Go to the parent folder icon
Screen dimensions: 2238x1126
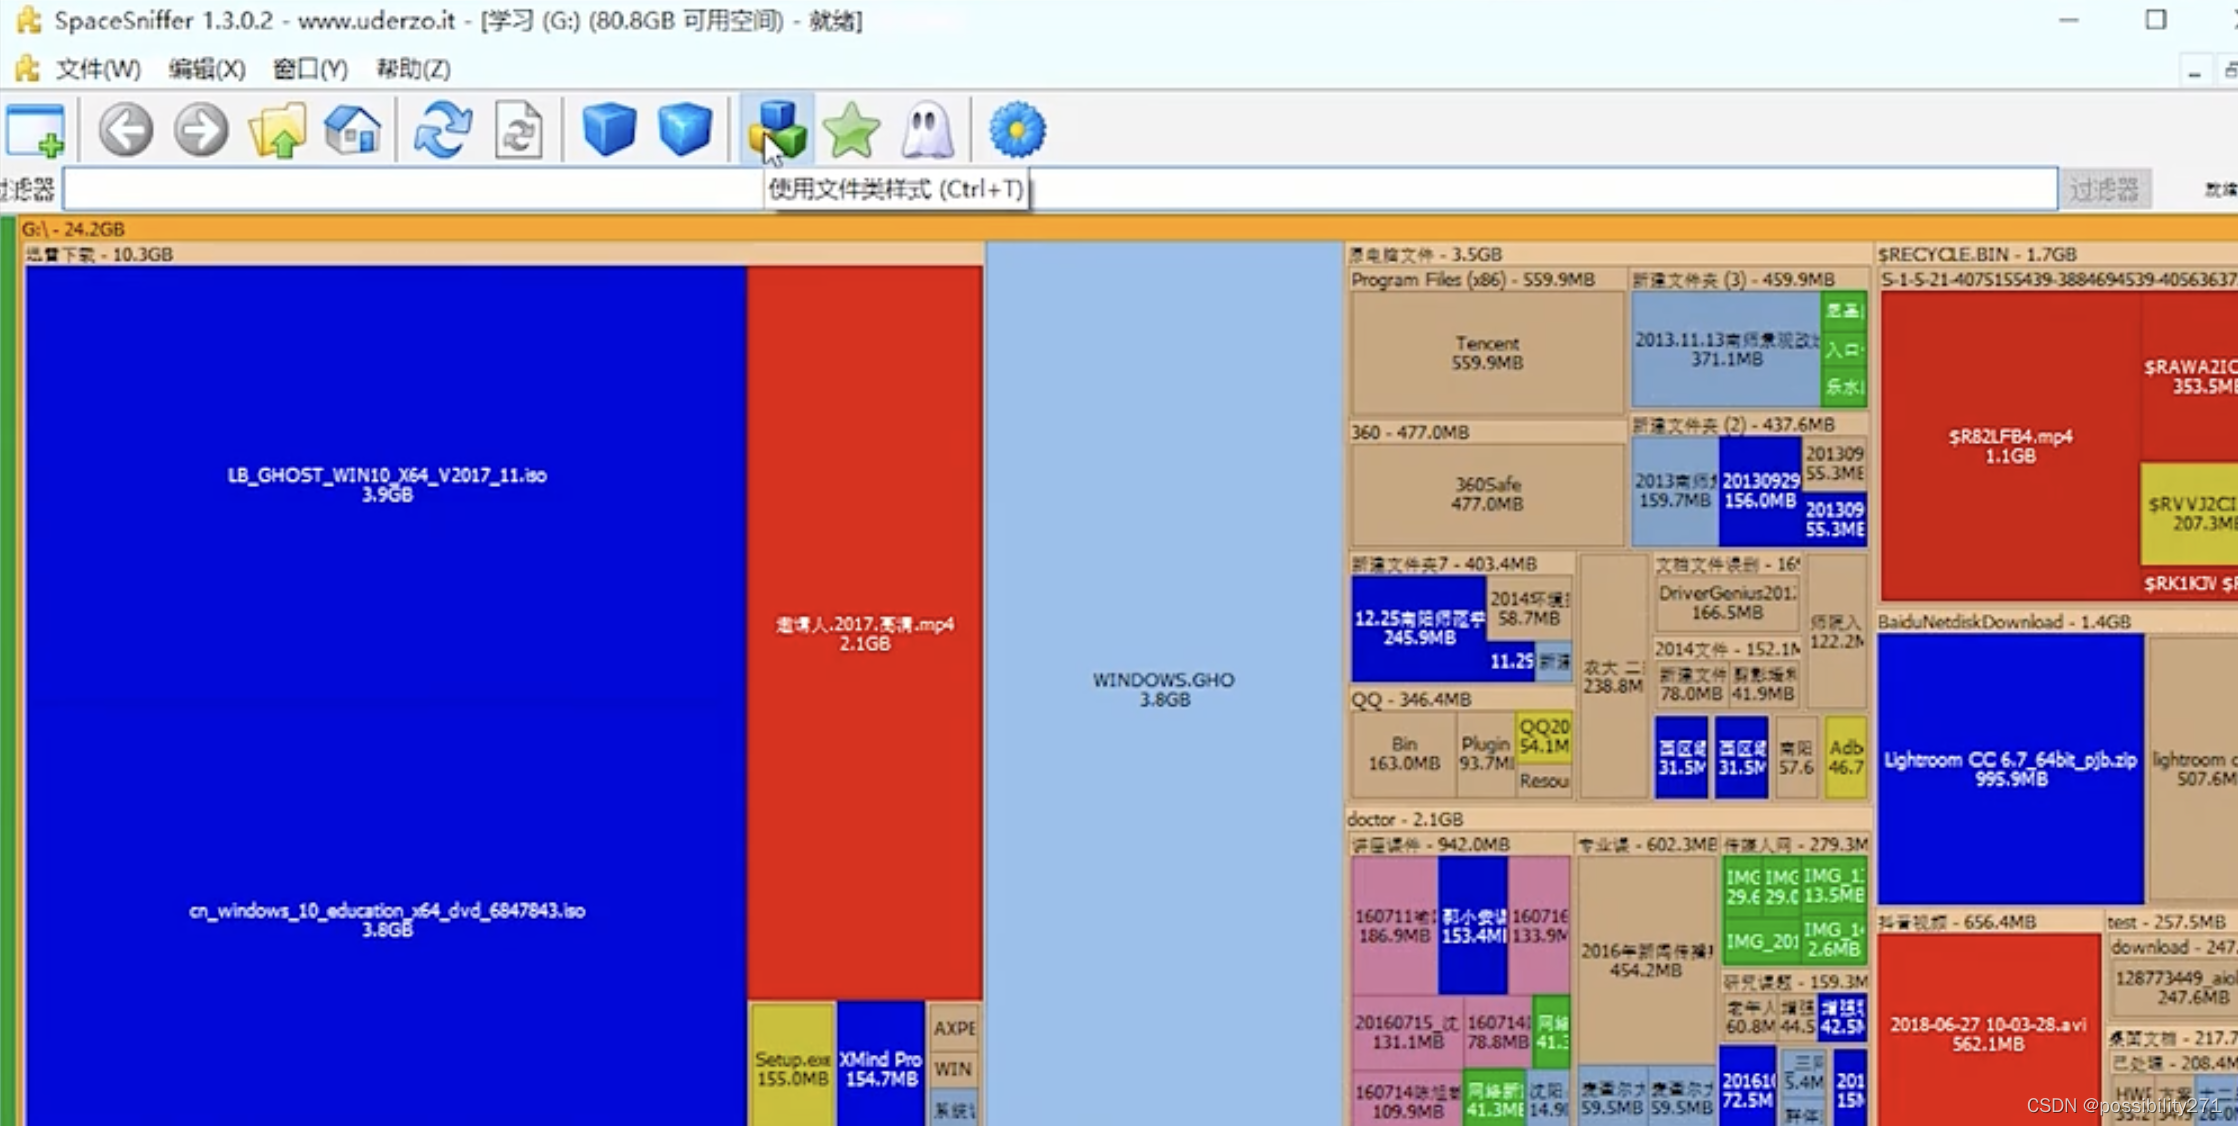tap(277, 131)
